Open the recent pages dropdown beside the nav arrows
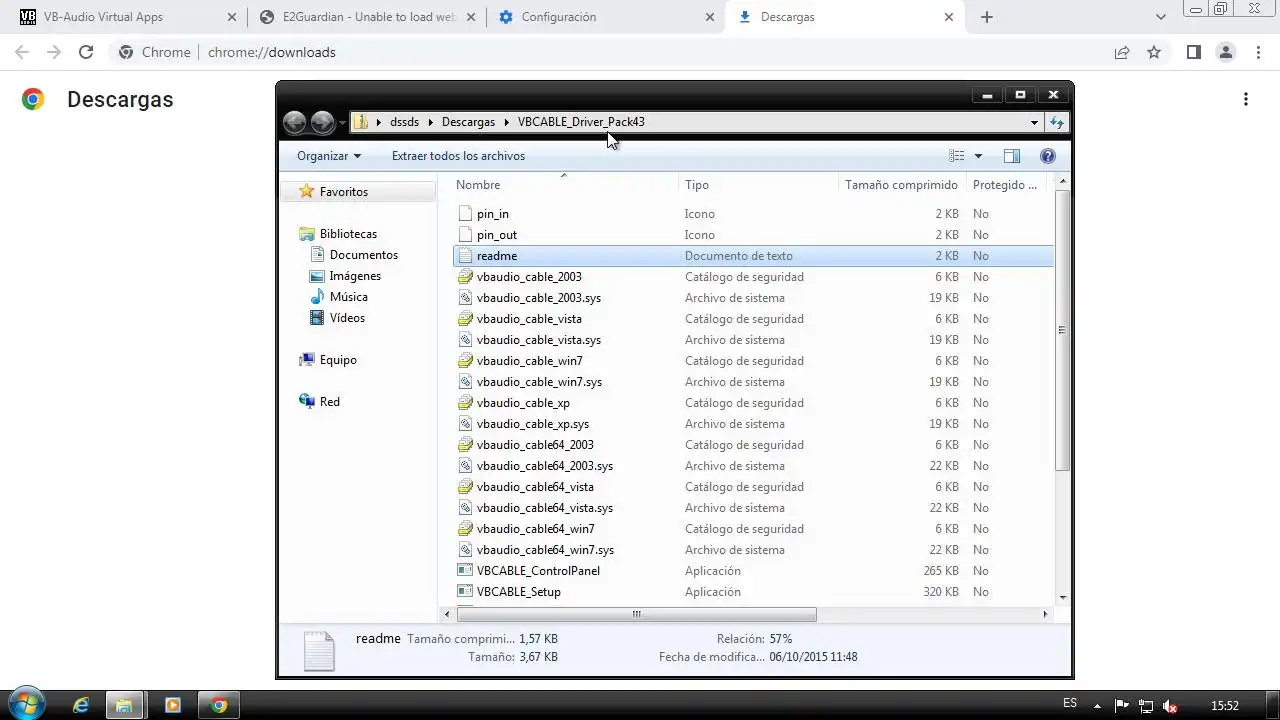1280x720 pixels. (x=342, y=123)
